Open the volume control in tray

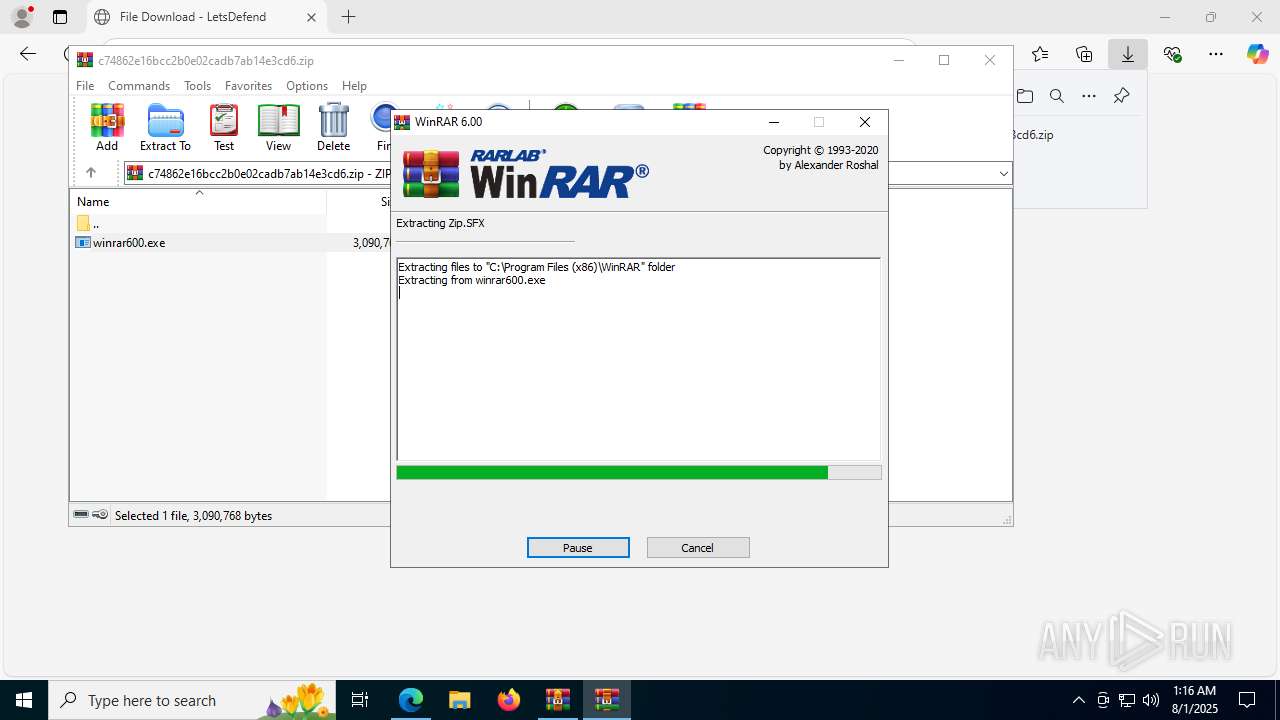(x=1151, y=700)
